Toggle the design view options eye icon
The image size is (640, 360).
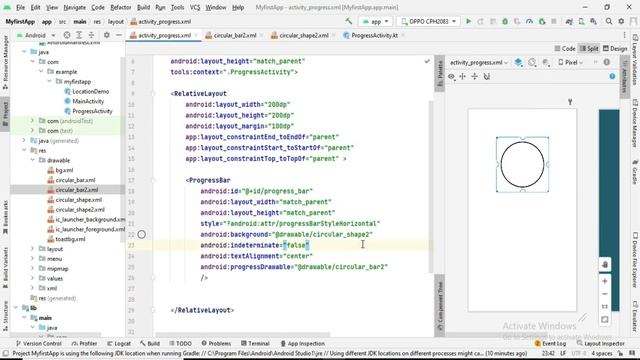(451, 76)
